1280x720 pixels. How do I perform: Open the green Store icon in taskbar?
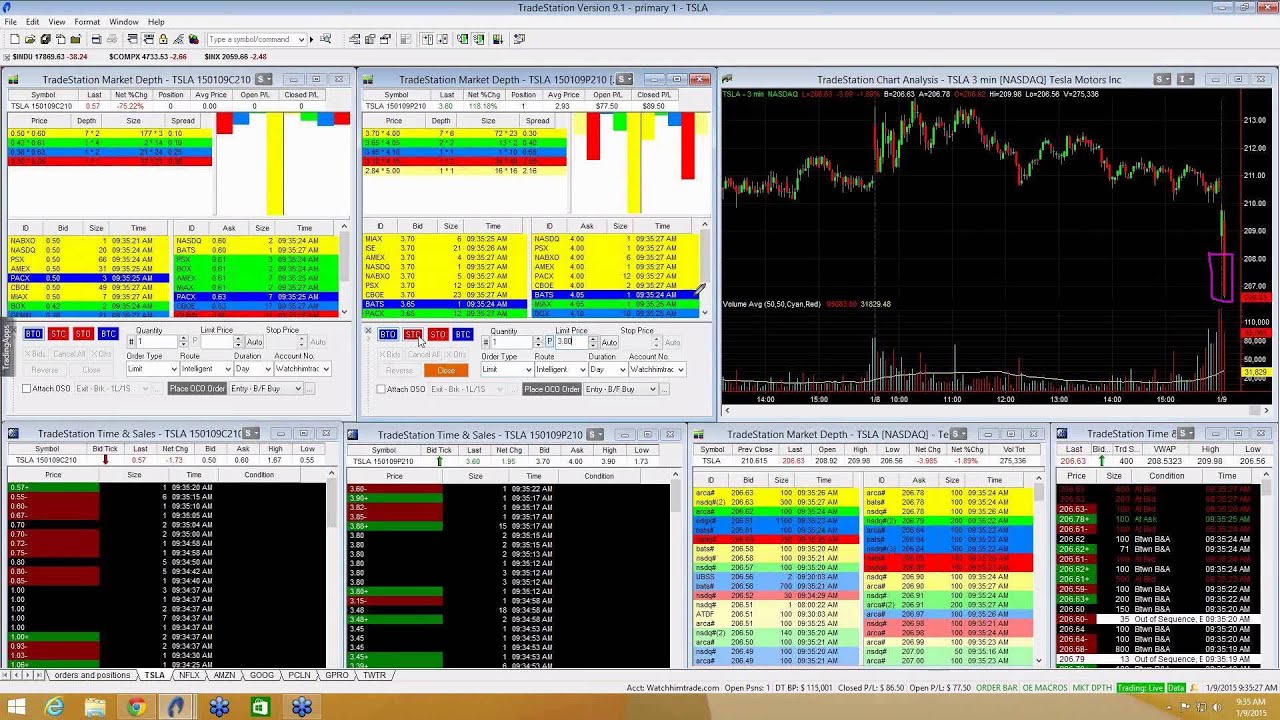click(260, 707)
